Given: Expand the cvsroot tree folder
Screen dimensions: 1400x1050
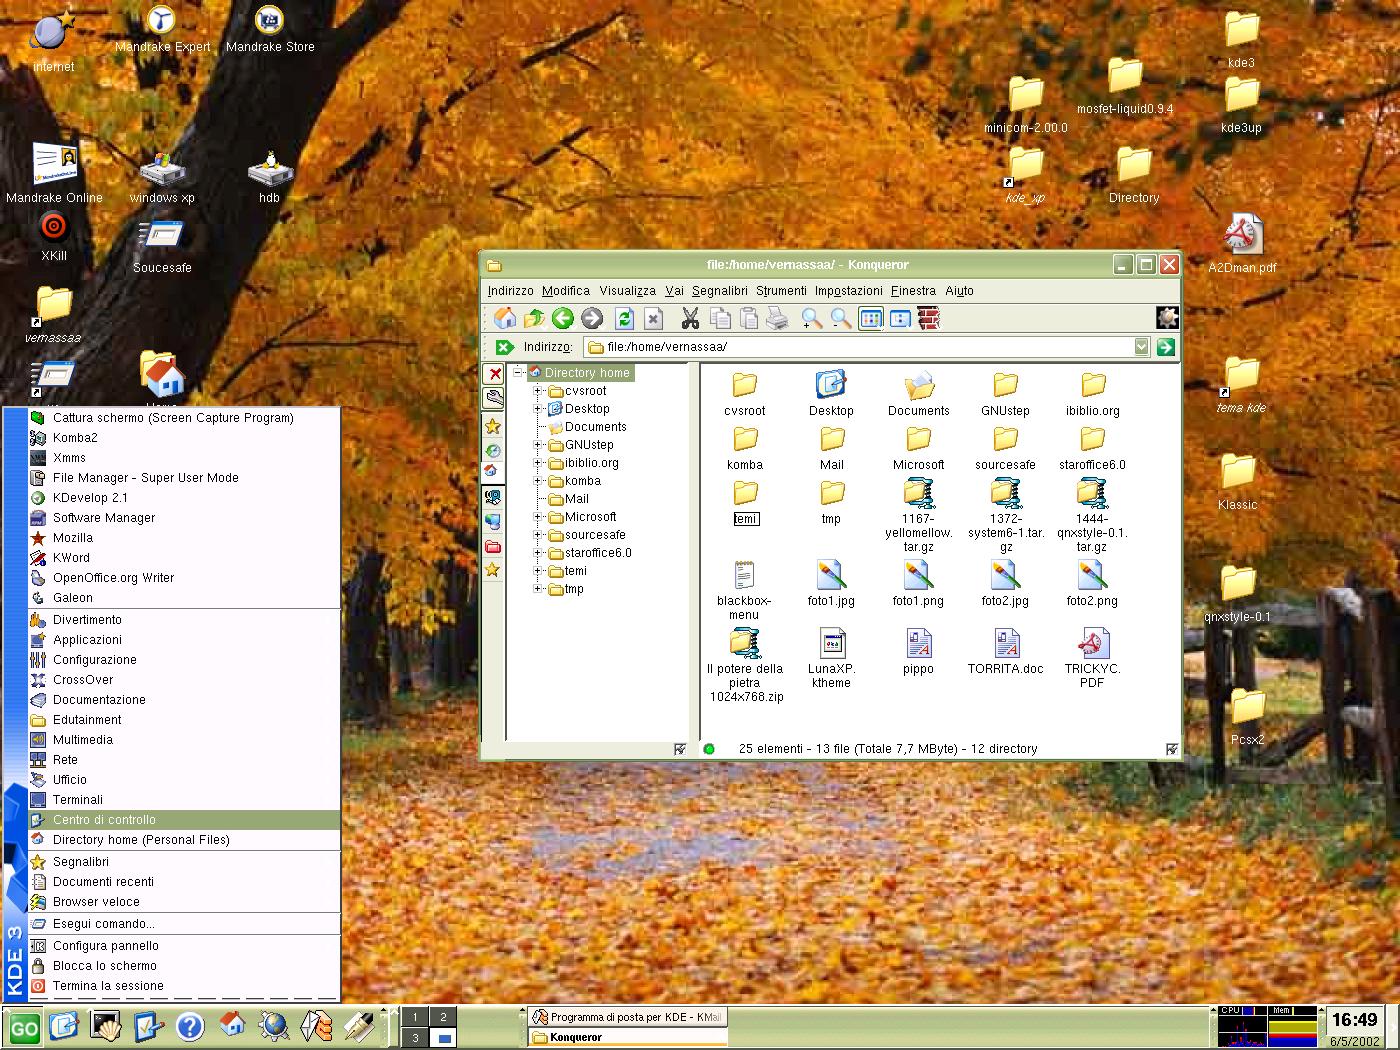Looking at the screenshot, I should (x=538, y=391).
